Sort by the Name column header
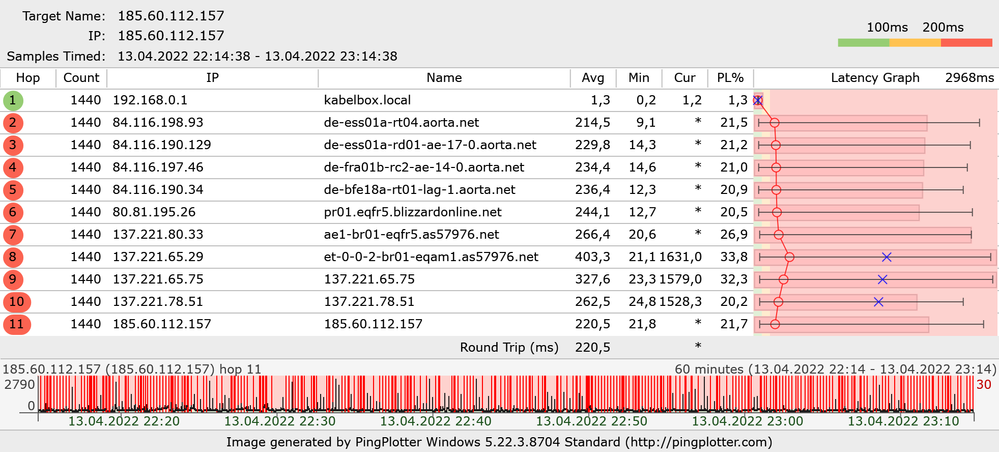The width and height of the screenshot is (999, 452). tap(444, 78)
